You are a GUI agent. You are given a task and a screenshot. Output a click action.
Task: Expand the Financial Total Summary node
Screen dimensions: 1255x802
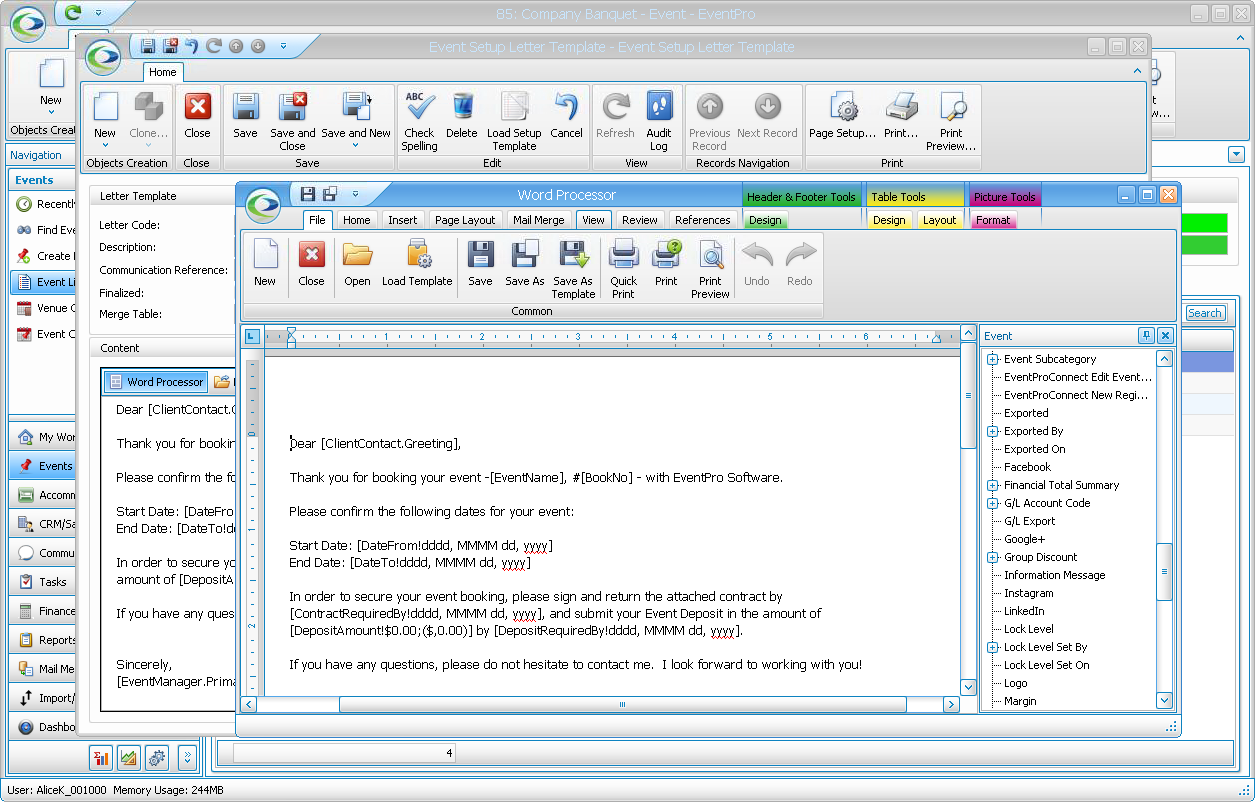993,485
